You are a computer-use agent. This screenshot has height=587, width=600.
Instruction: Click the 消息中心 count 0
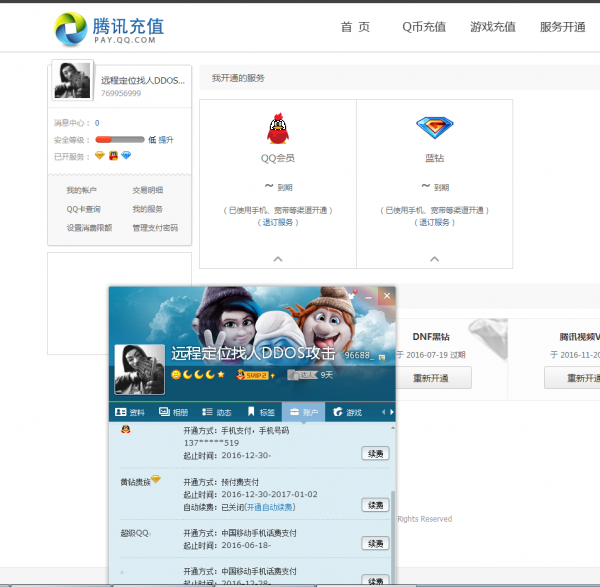pos(97,123)
